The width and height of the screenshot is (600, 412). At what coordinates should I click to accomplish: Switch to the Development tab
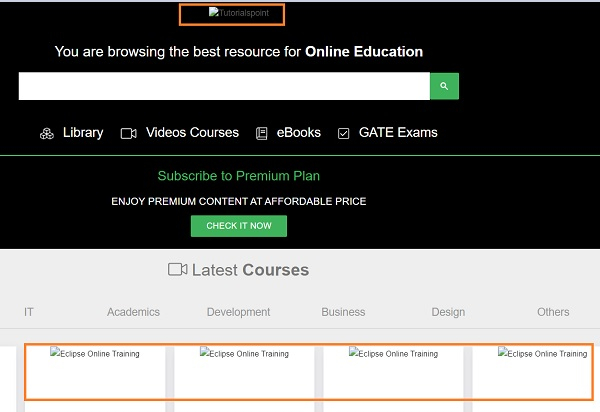[238, 312]
